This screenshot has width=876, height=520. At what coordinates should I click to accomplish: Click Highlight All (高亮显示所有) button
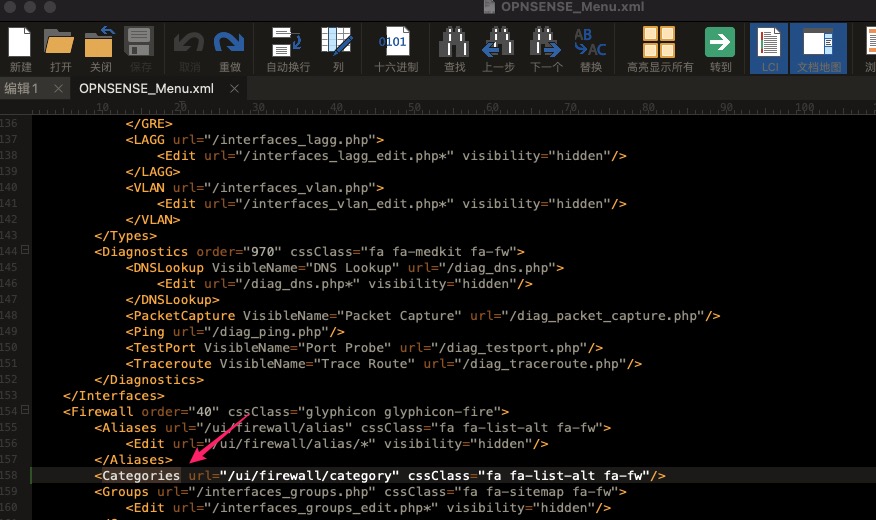point(659,44)
